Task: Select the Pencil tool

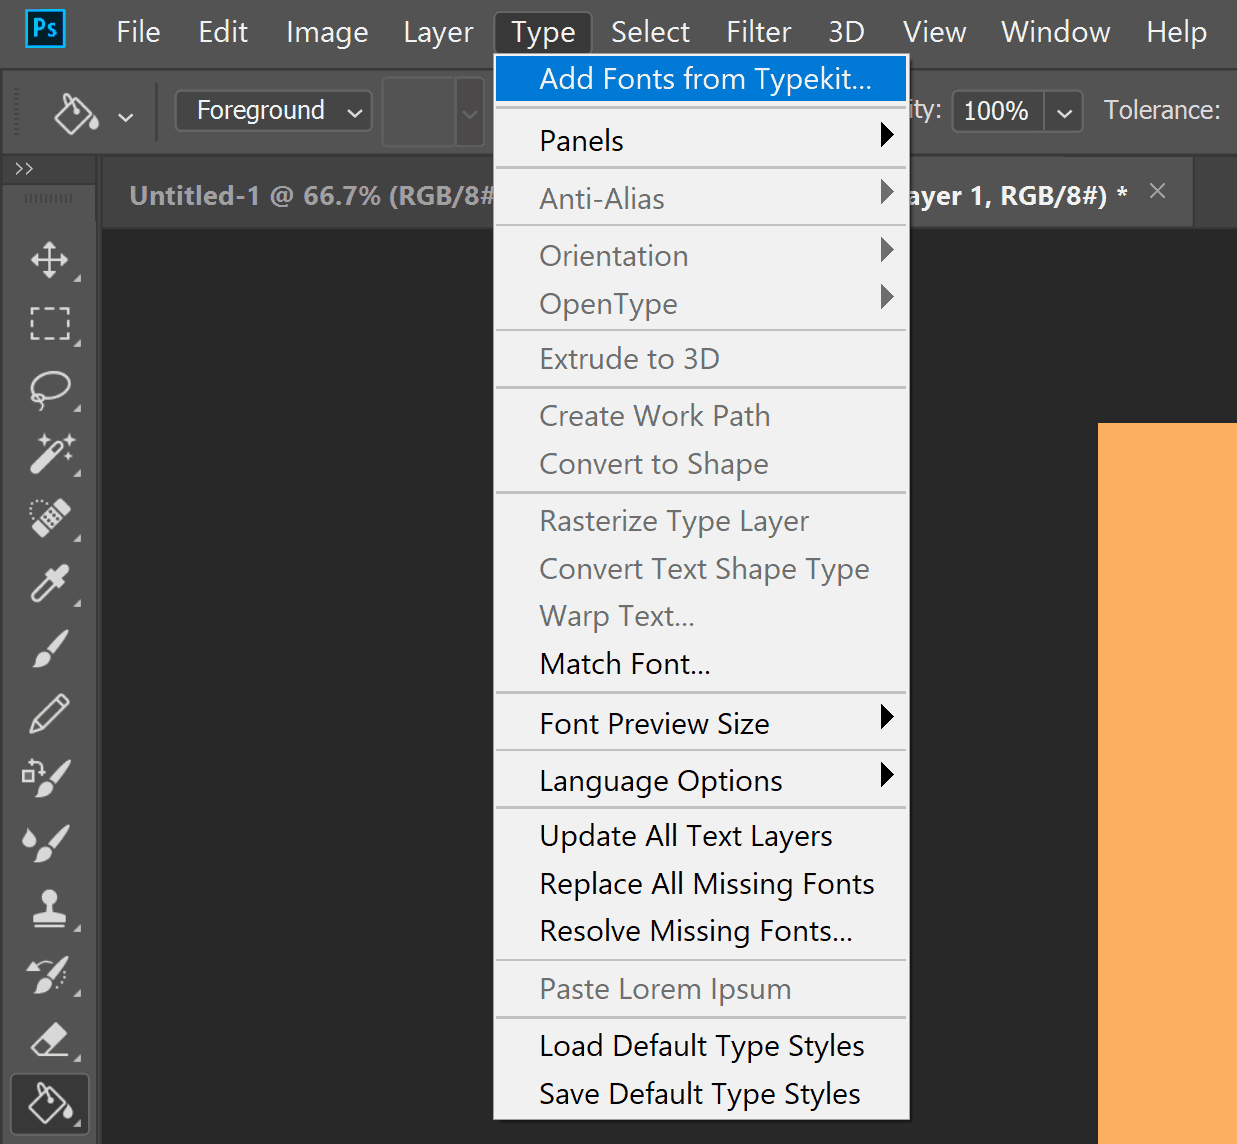Action: (x=49, y=713)
